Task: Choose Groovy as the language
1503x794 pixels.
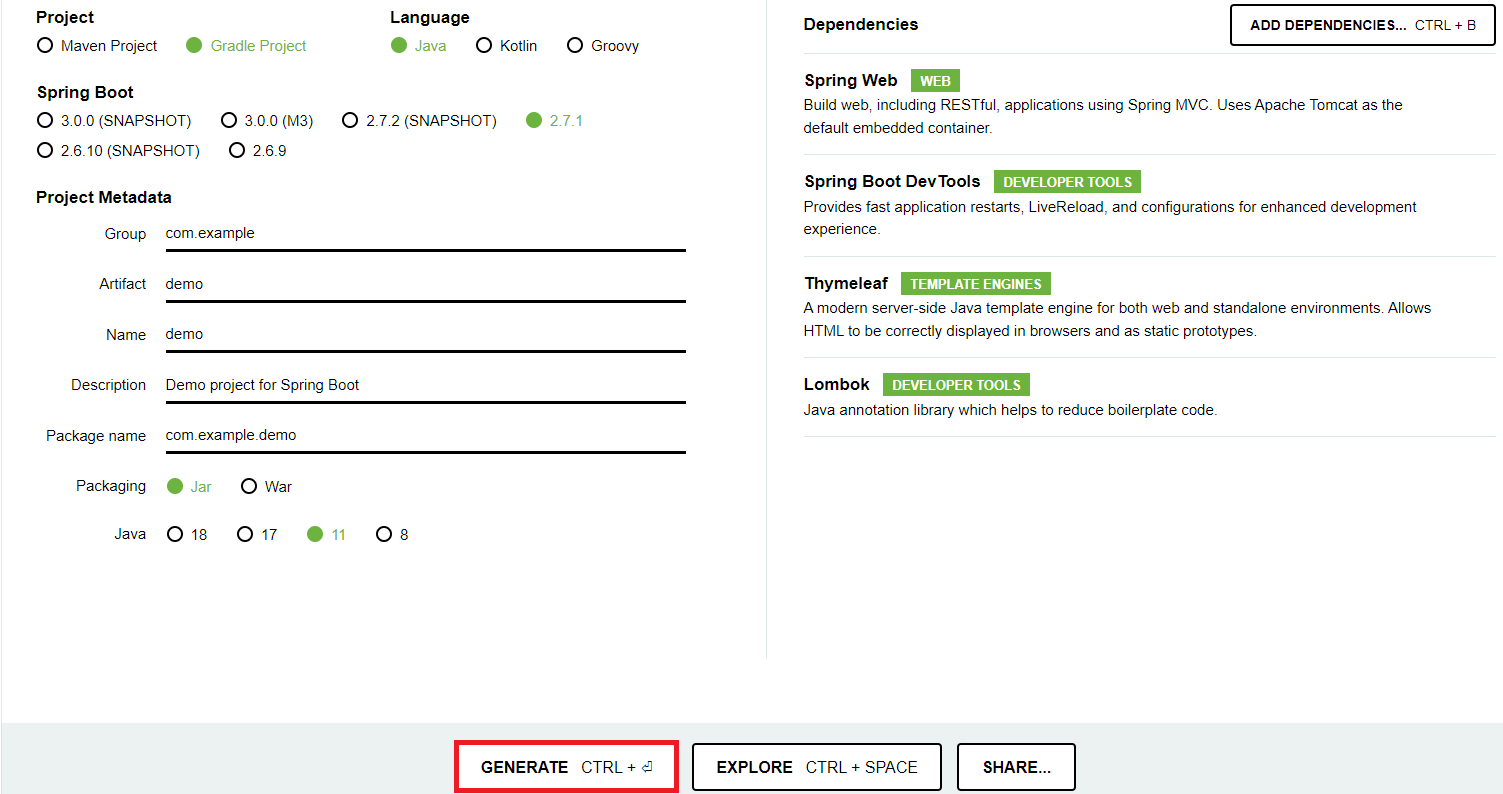Action: pyautogui.click(x=575, y=46)
